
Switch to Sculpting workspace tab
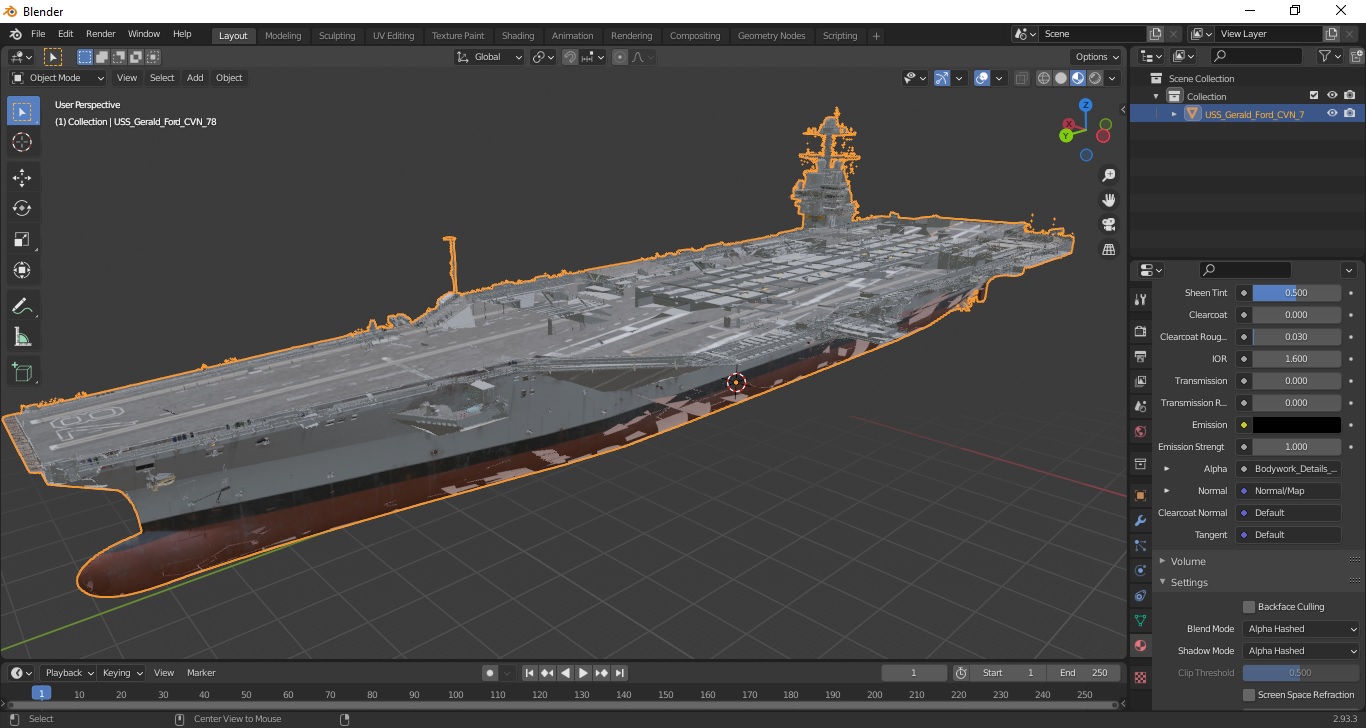337,36
